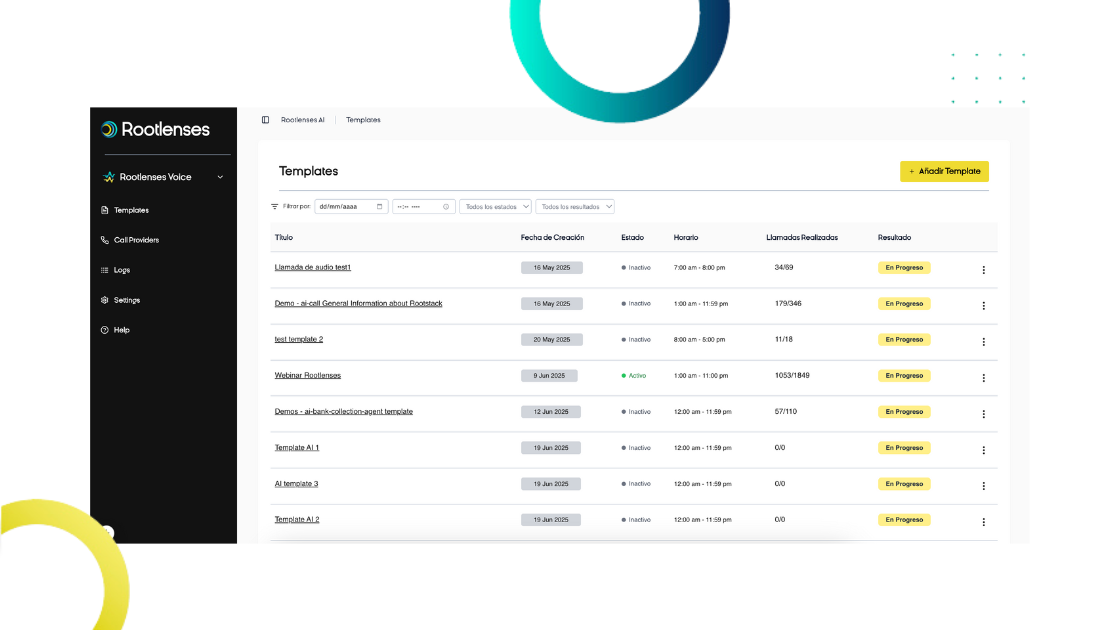Open Settings in the sidebar
This screenshot has height=630, width=1120.
coord(126,300)
